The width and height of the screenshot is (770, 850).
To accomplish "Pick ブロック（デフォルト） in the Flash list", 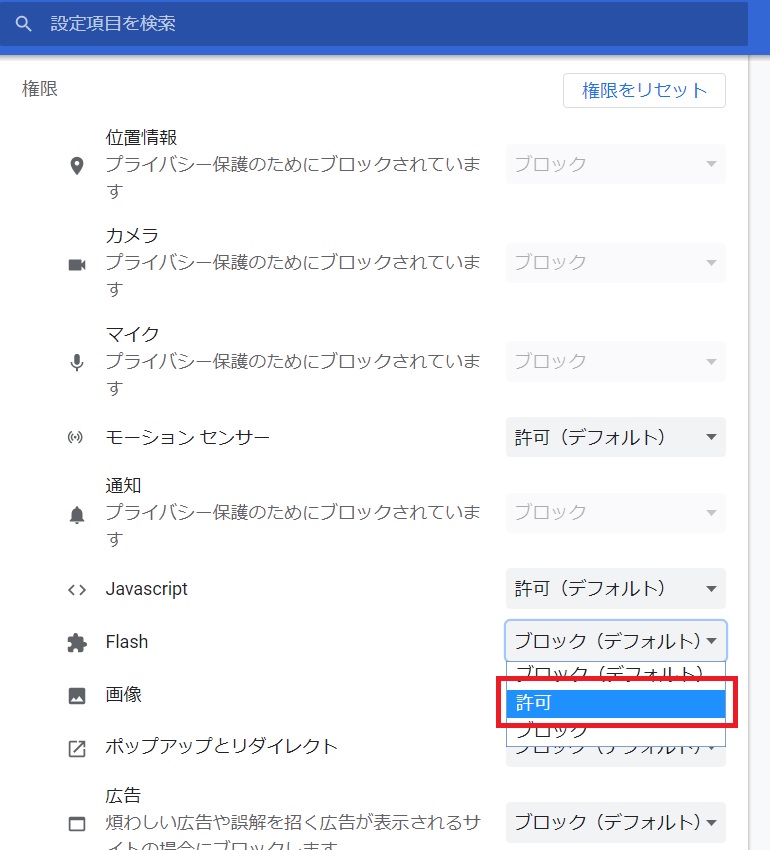I will [615, 675].
